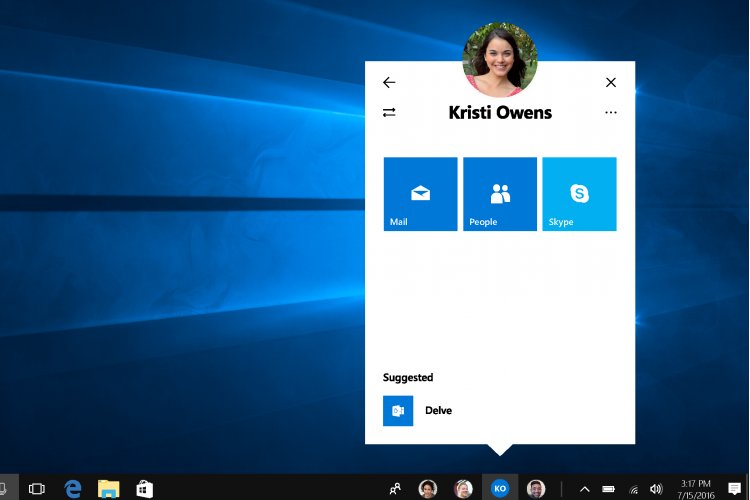Viewport: 750px width, 500px height.
Task: Go back using the arrow in contact panel
Action: (x=389, y=82)
